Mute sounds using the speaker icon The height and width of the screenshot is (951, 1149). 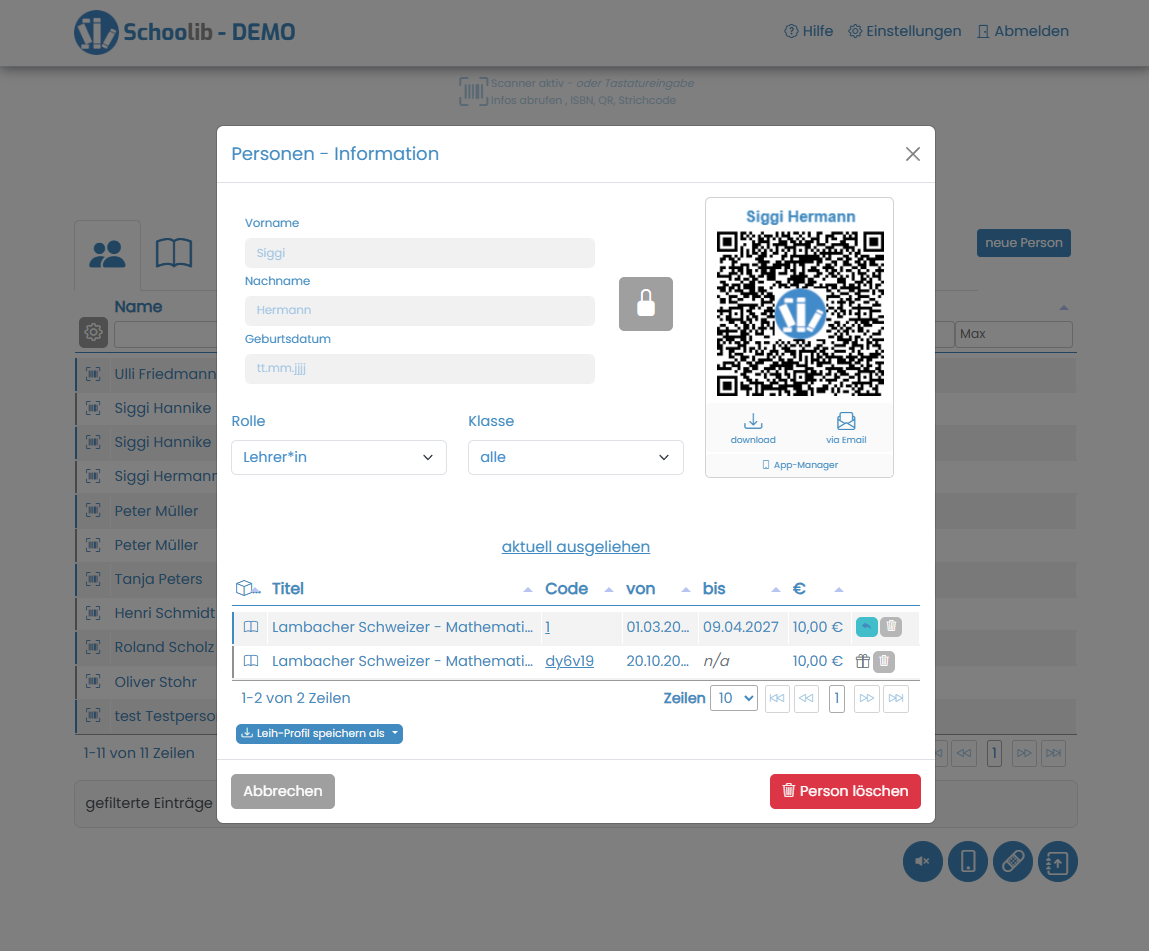(x=922, y=861)
